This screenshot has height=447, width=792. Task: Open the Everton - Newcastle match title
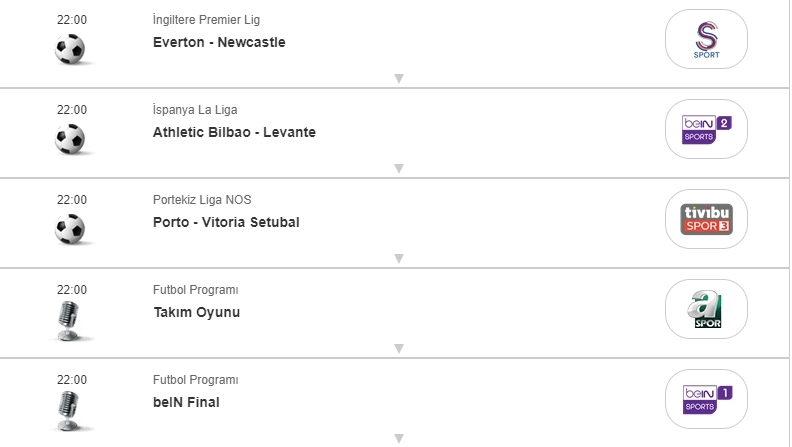pos(219,42)
